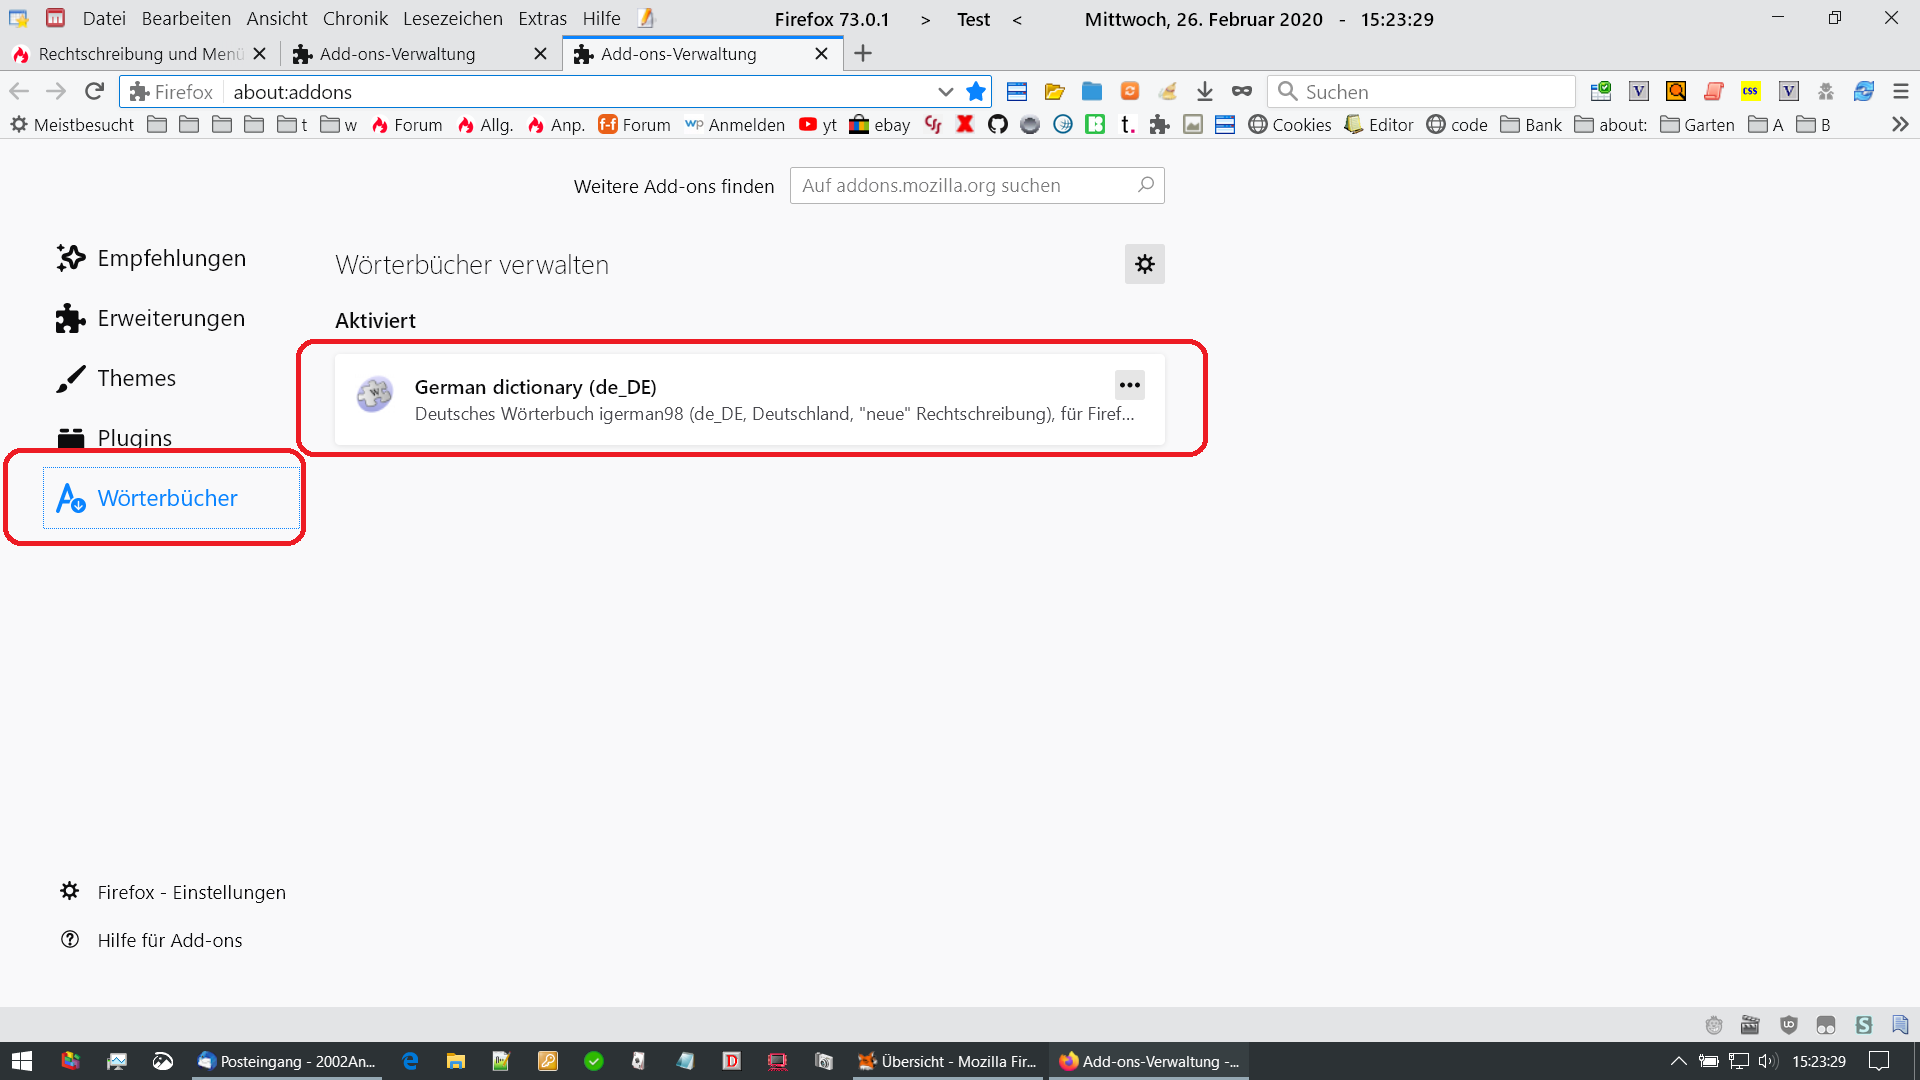Viewport: 1920px width, 1080px height.
Task: Click the blue bookmark star icon
Action: click(976, 91)
